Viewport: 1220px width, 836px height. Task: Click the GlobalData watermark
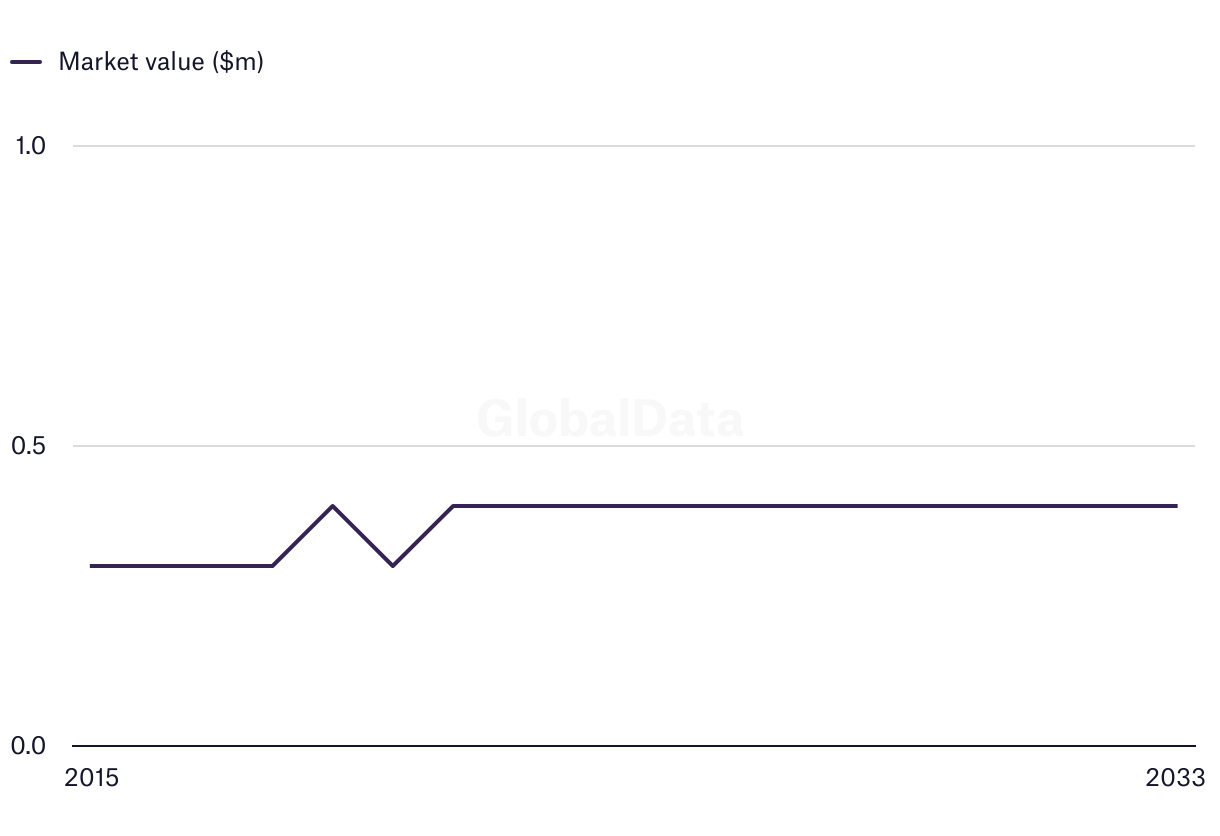coord(610,419)
